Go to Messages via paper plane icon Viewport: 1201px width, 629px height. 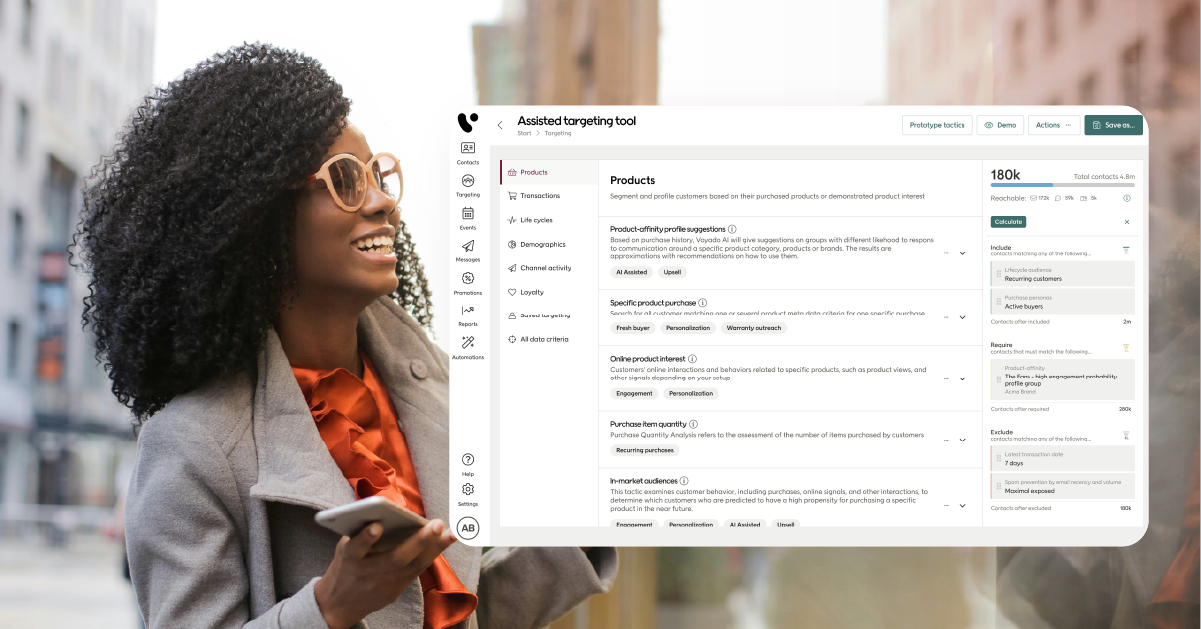pyautogui.click(x=468, y=246)
